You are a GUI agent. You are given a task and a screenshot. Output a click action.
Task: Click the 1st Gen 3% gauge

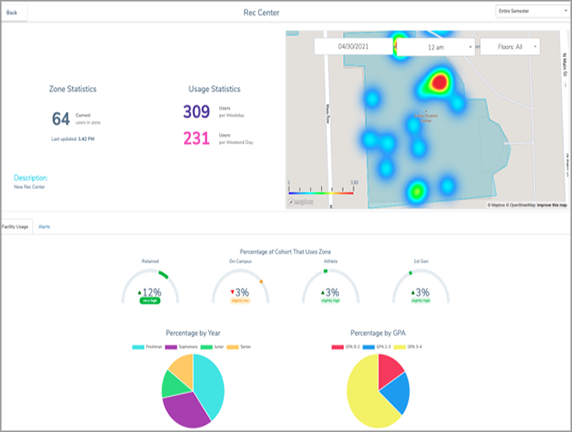tap(421, 286)
